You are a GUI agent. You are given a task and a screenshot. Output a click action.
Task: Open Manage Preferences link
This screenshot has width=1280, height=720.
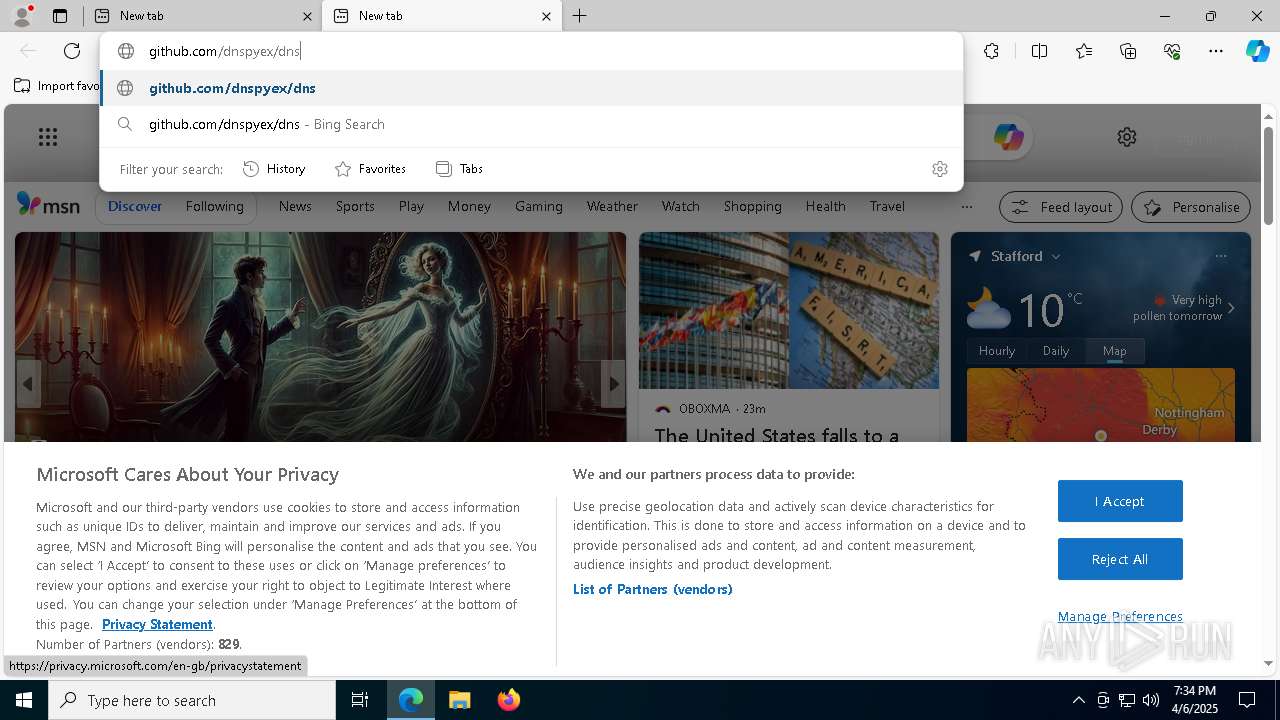1120,616
